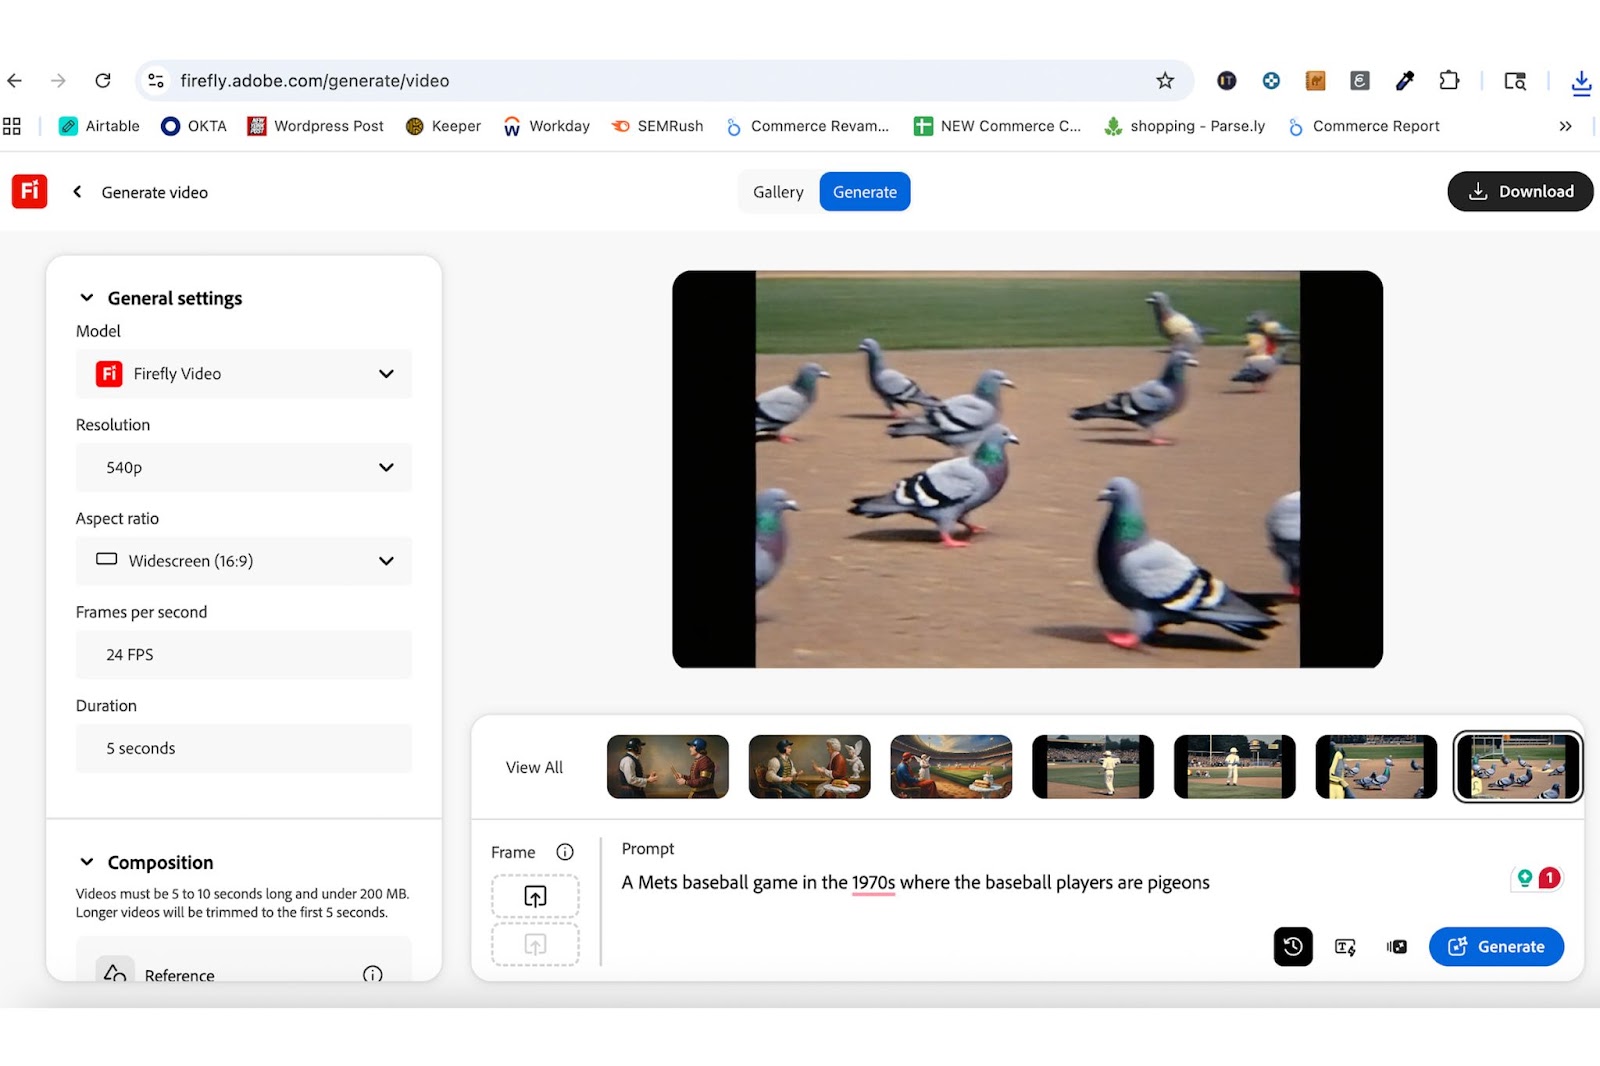
Task: Select the stadium painting thumbnail
Action: coord(951,767)
